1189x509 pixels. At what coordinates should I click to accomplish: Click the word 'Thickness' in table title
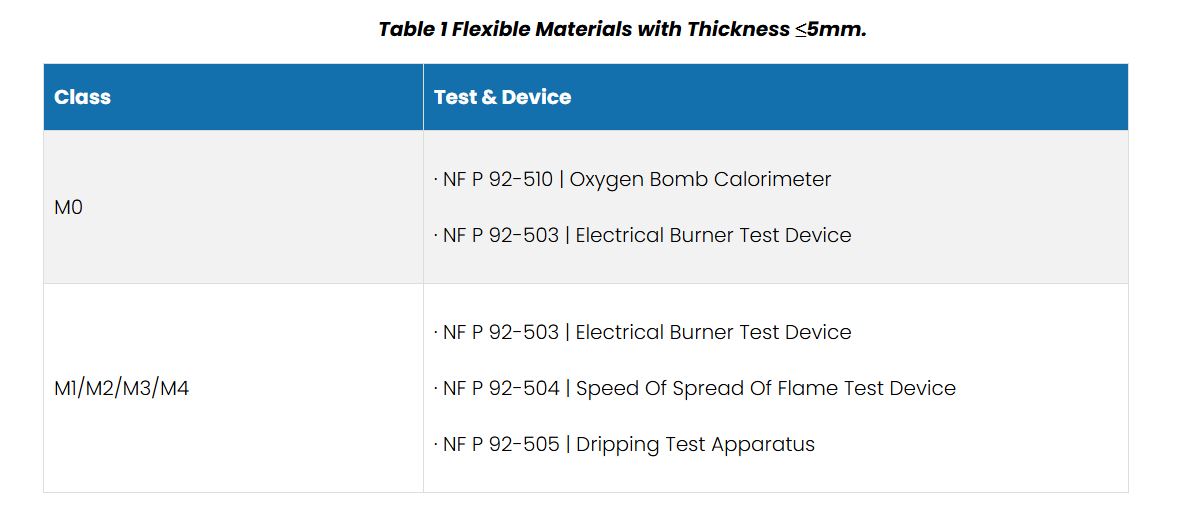click(738, 29)
